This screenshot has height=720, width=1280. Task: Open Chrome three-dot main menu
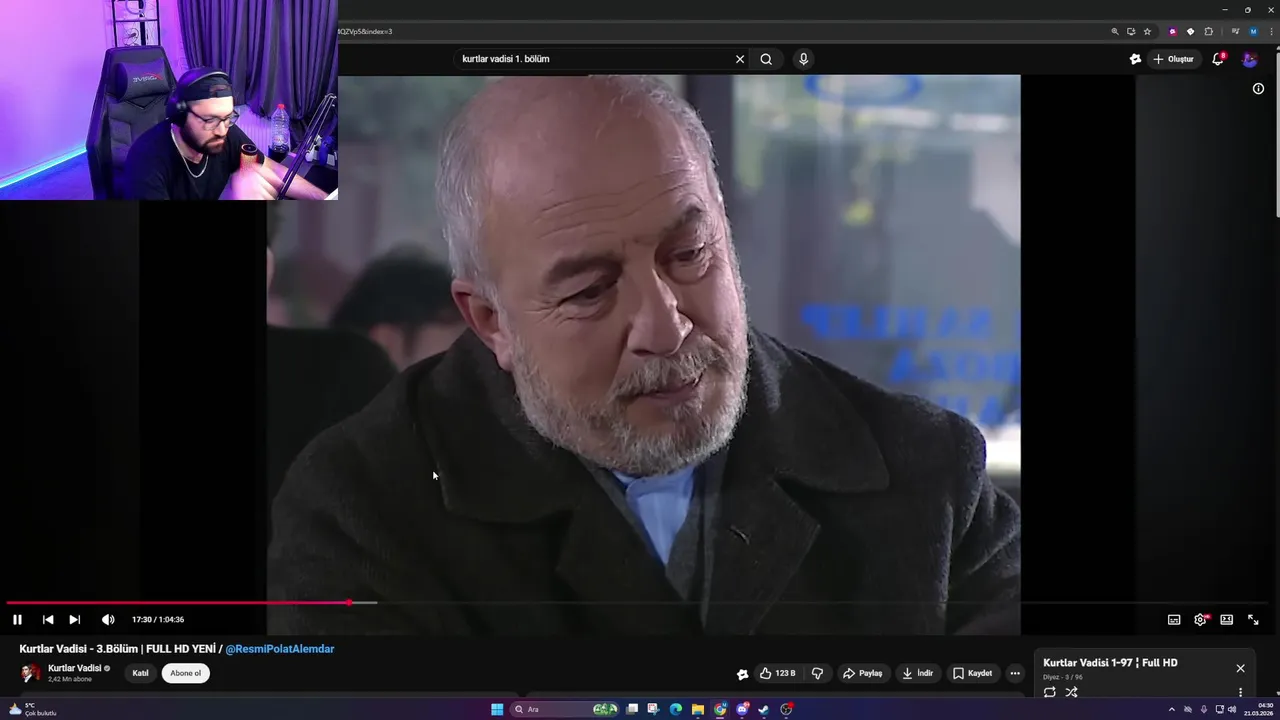tap(1271, 31)
